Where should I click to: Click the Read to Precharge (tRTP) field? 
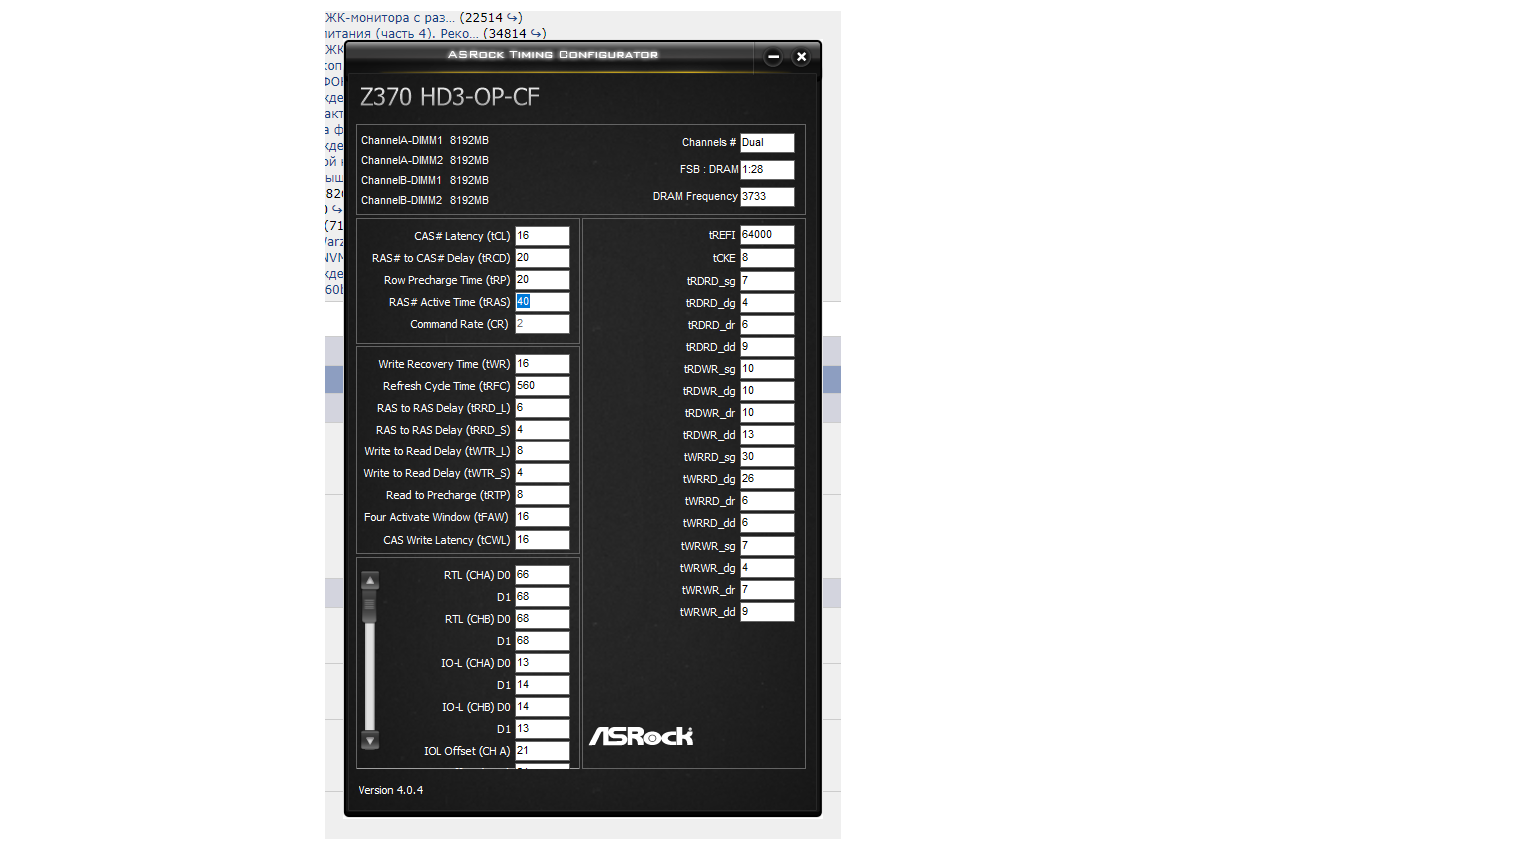tap(542, 495)
